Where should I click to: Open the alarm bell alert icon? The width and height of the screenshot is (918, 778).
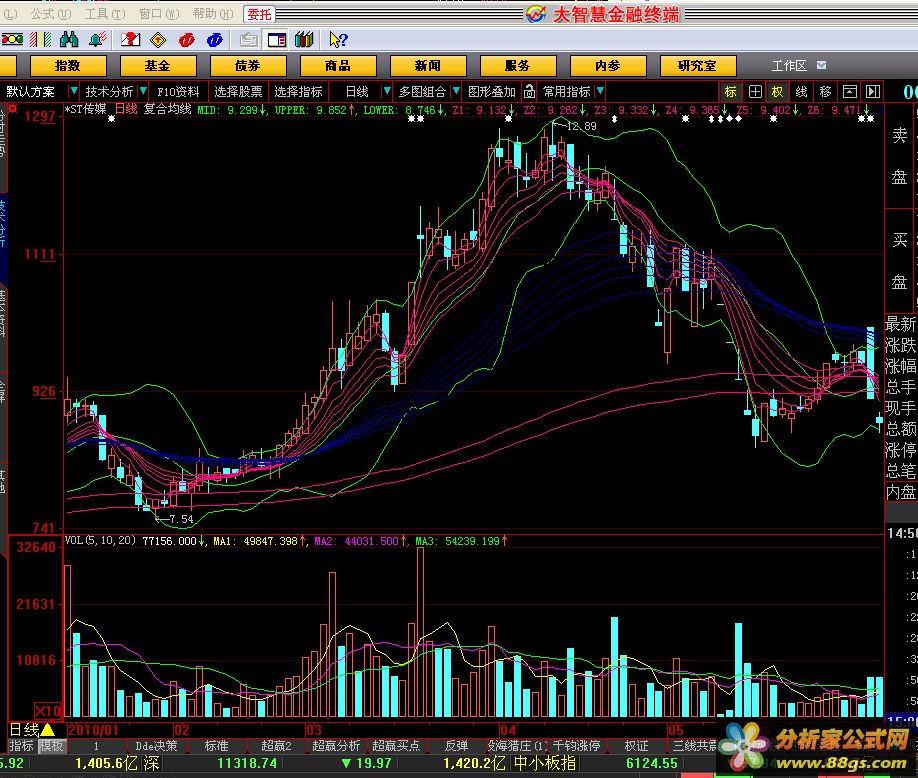click(97, 39)
